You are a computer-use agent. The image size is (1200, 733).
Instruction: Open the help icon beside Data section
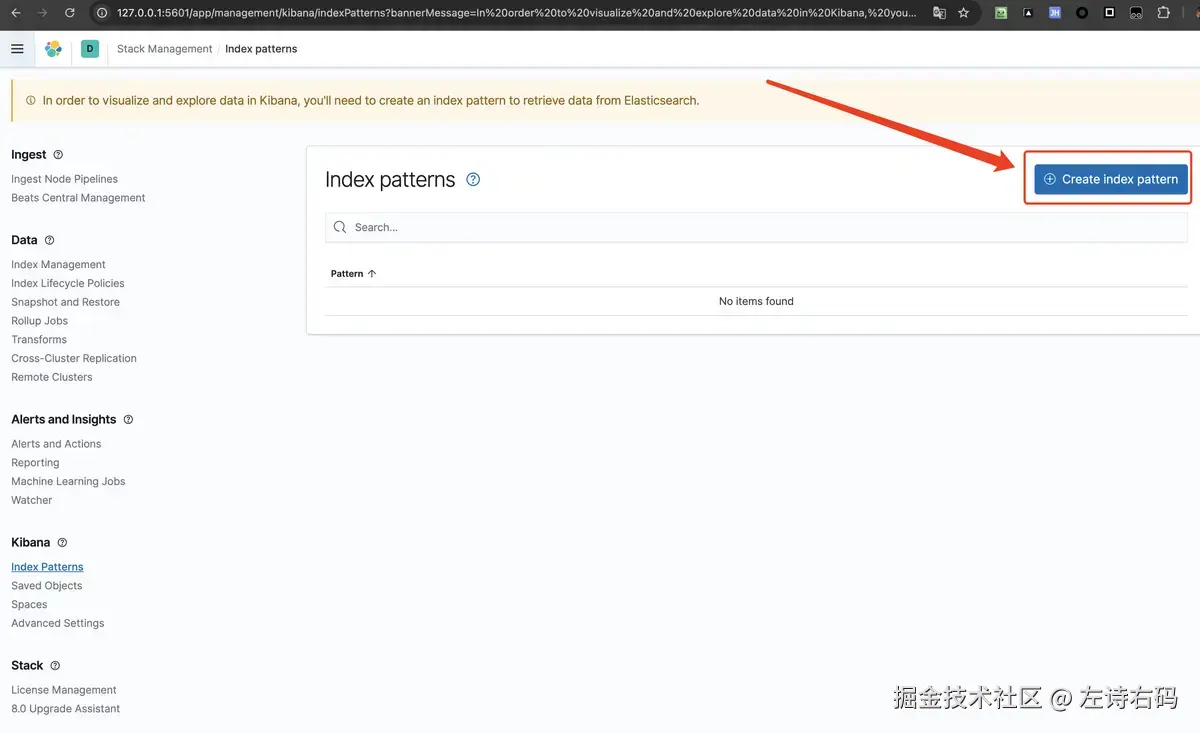(49, 240)
